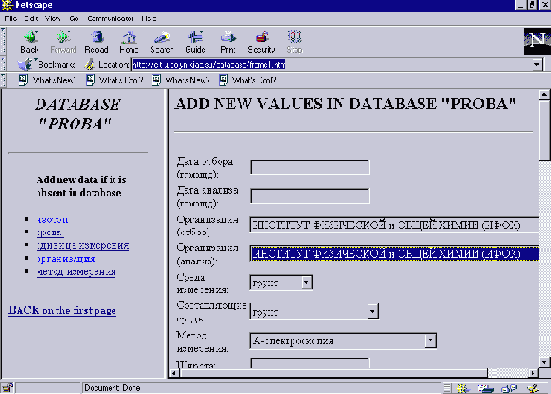Open the Составляющие среды dropdown arrow
This screenshot has width=551, height=394.
(x=372, y=311)
